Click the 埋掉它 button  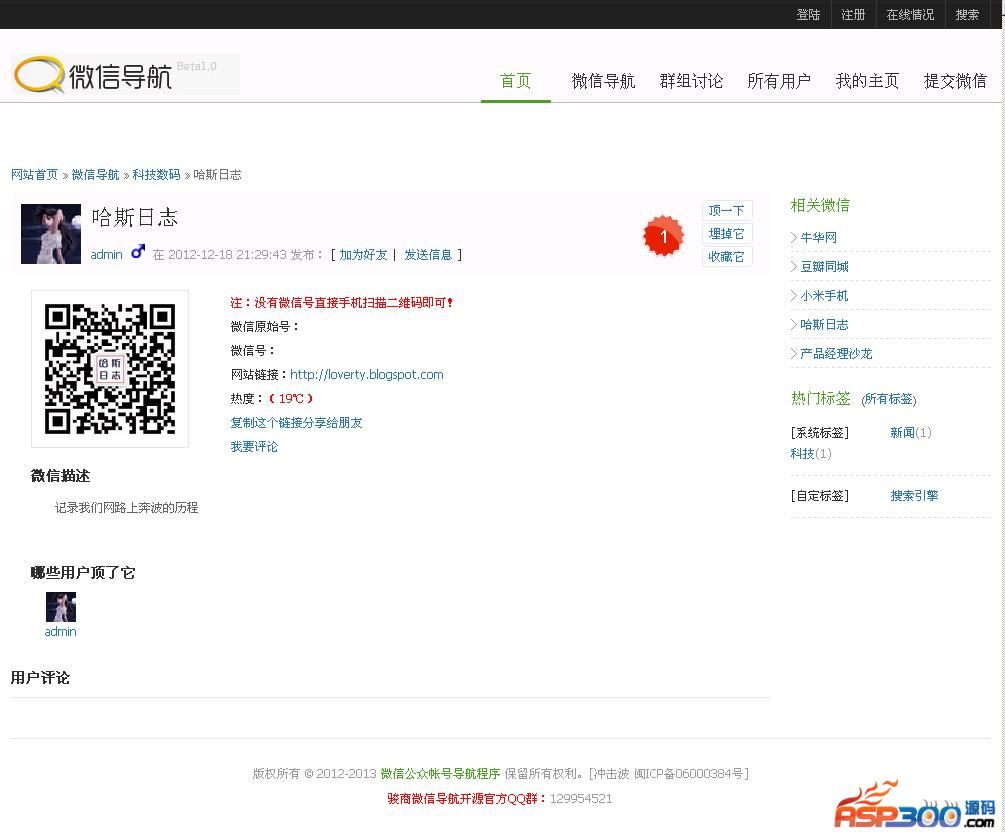[726, 233]
